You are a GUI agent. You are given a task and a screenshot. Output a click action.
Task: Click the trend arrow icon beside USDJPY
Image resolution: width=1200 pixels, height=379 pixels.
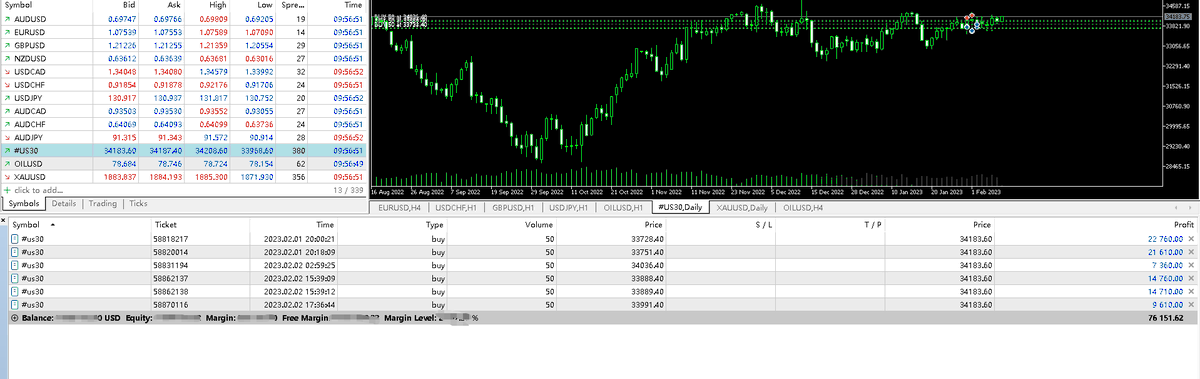7,97
